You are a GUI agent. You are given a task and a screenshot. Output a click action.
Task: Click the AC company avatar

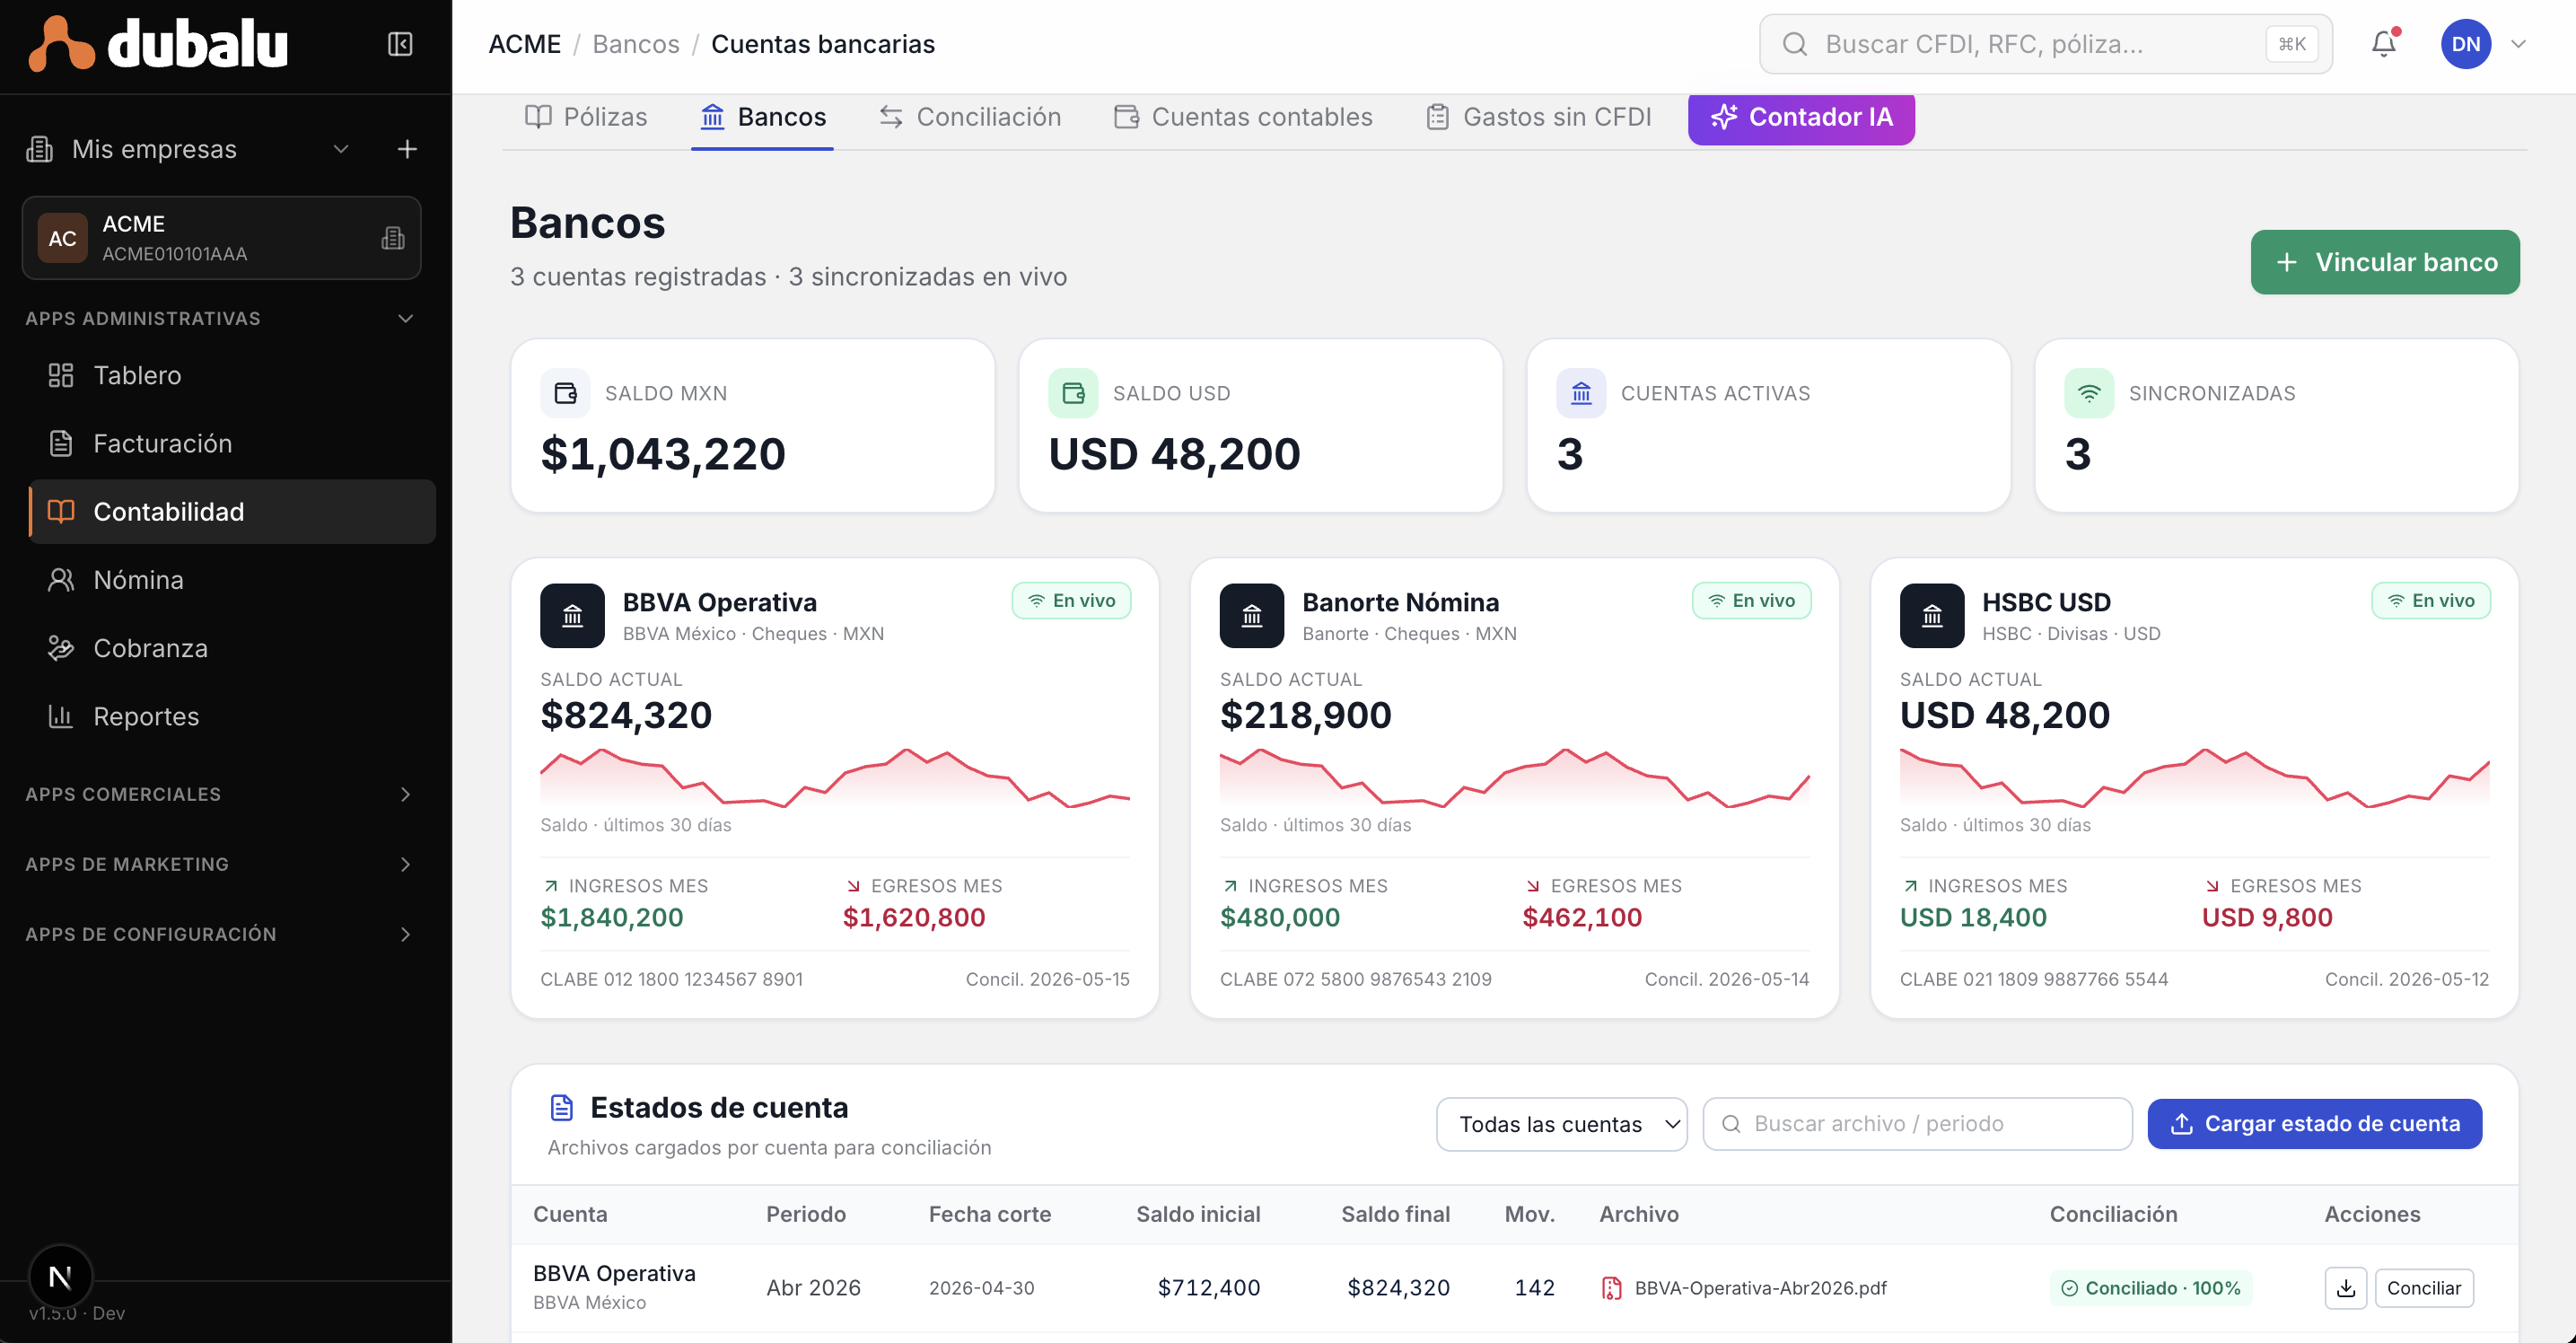click(x=62, y=238)
